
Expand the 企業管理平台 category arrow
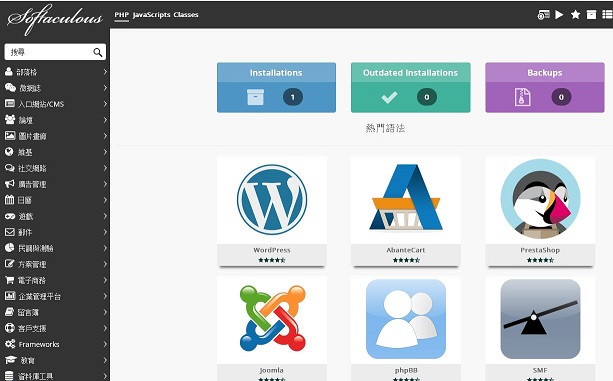[105, 296]
